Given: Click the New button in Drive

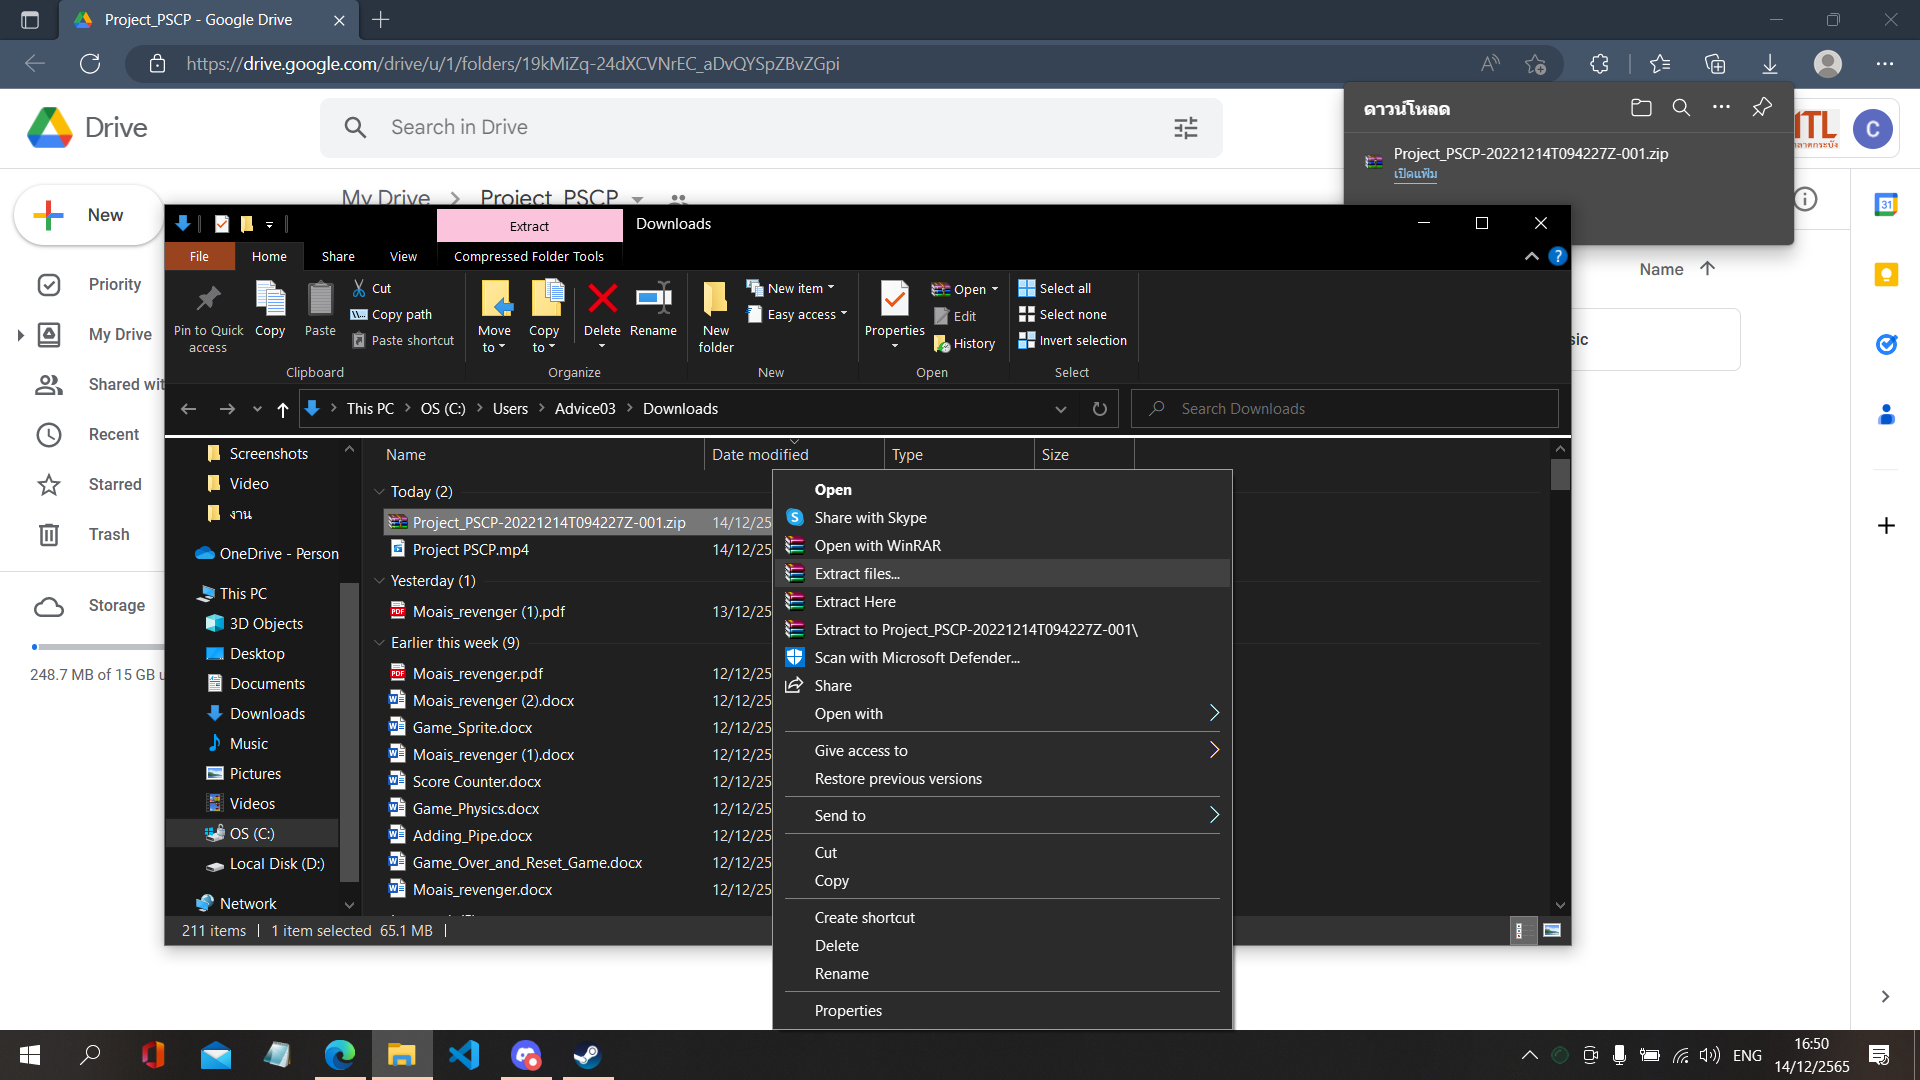Looking at the screenshot, I should click(88, 215).
